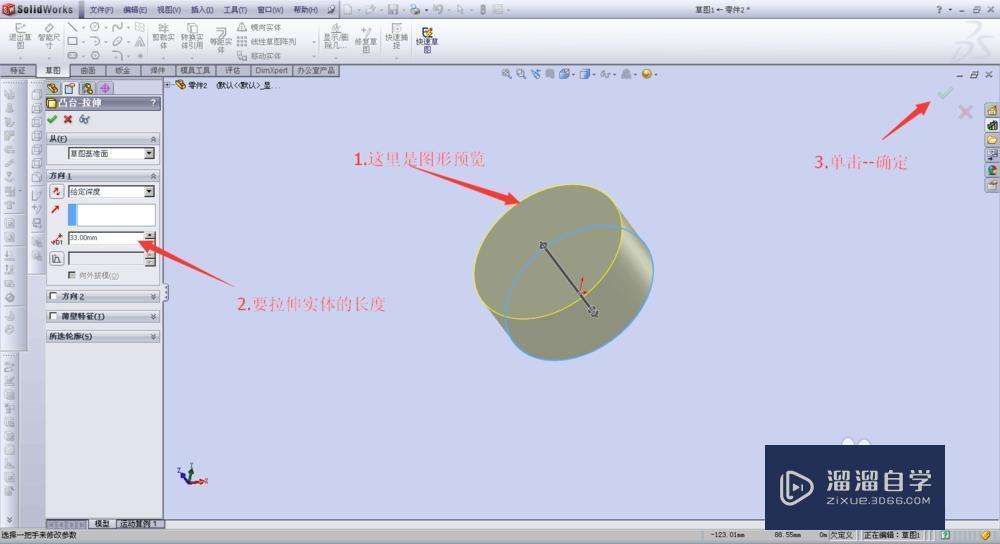
Task: Click the draft on/off button
Action: click(56, 258)
